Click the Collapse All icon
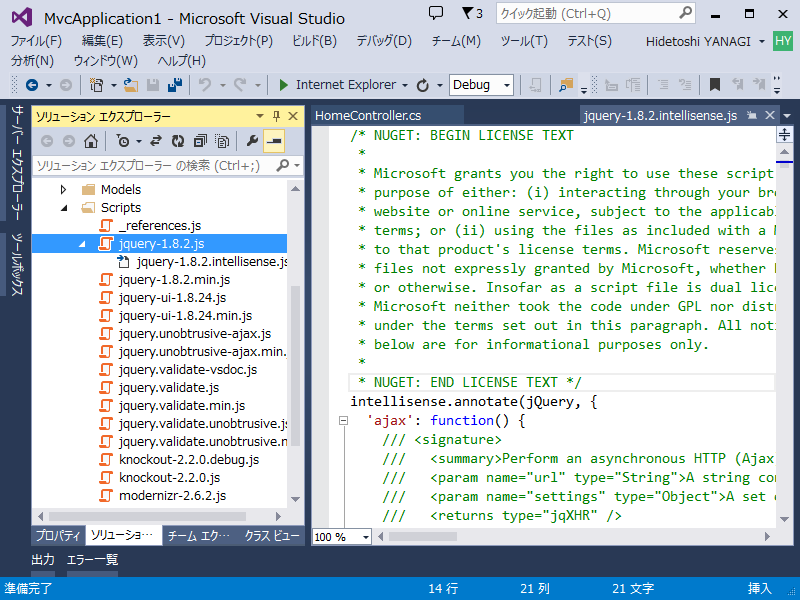Screen dimensions: 800x600 tap(200, 141)
